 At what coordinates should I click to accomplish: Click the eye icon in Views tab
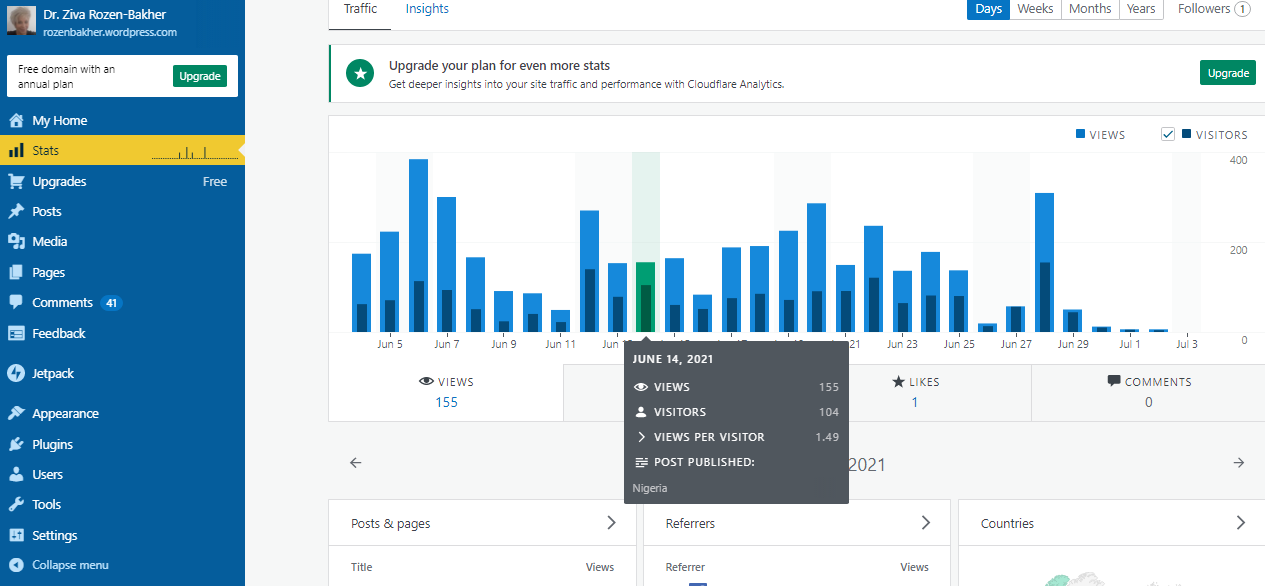point(426,382)
